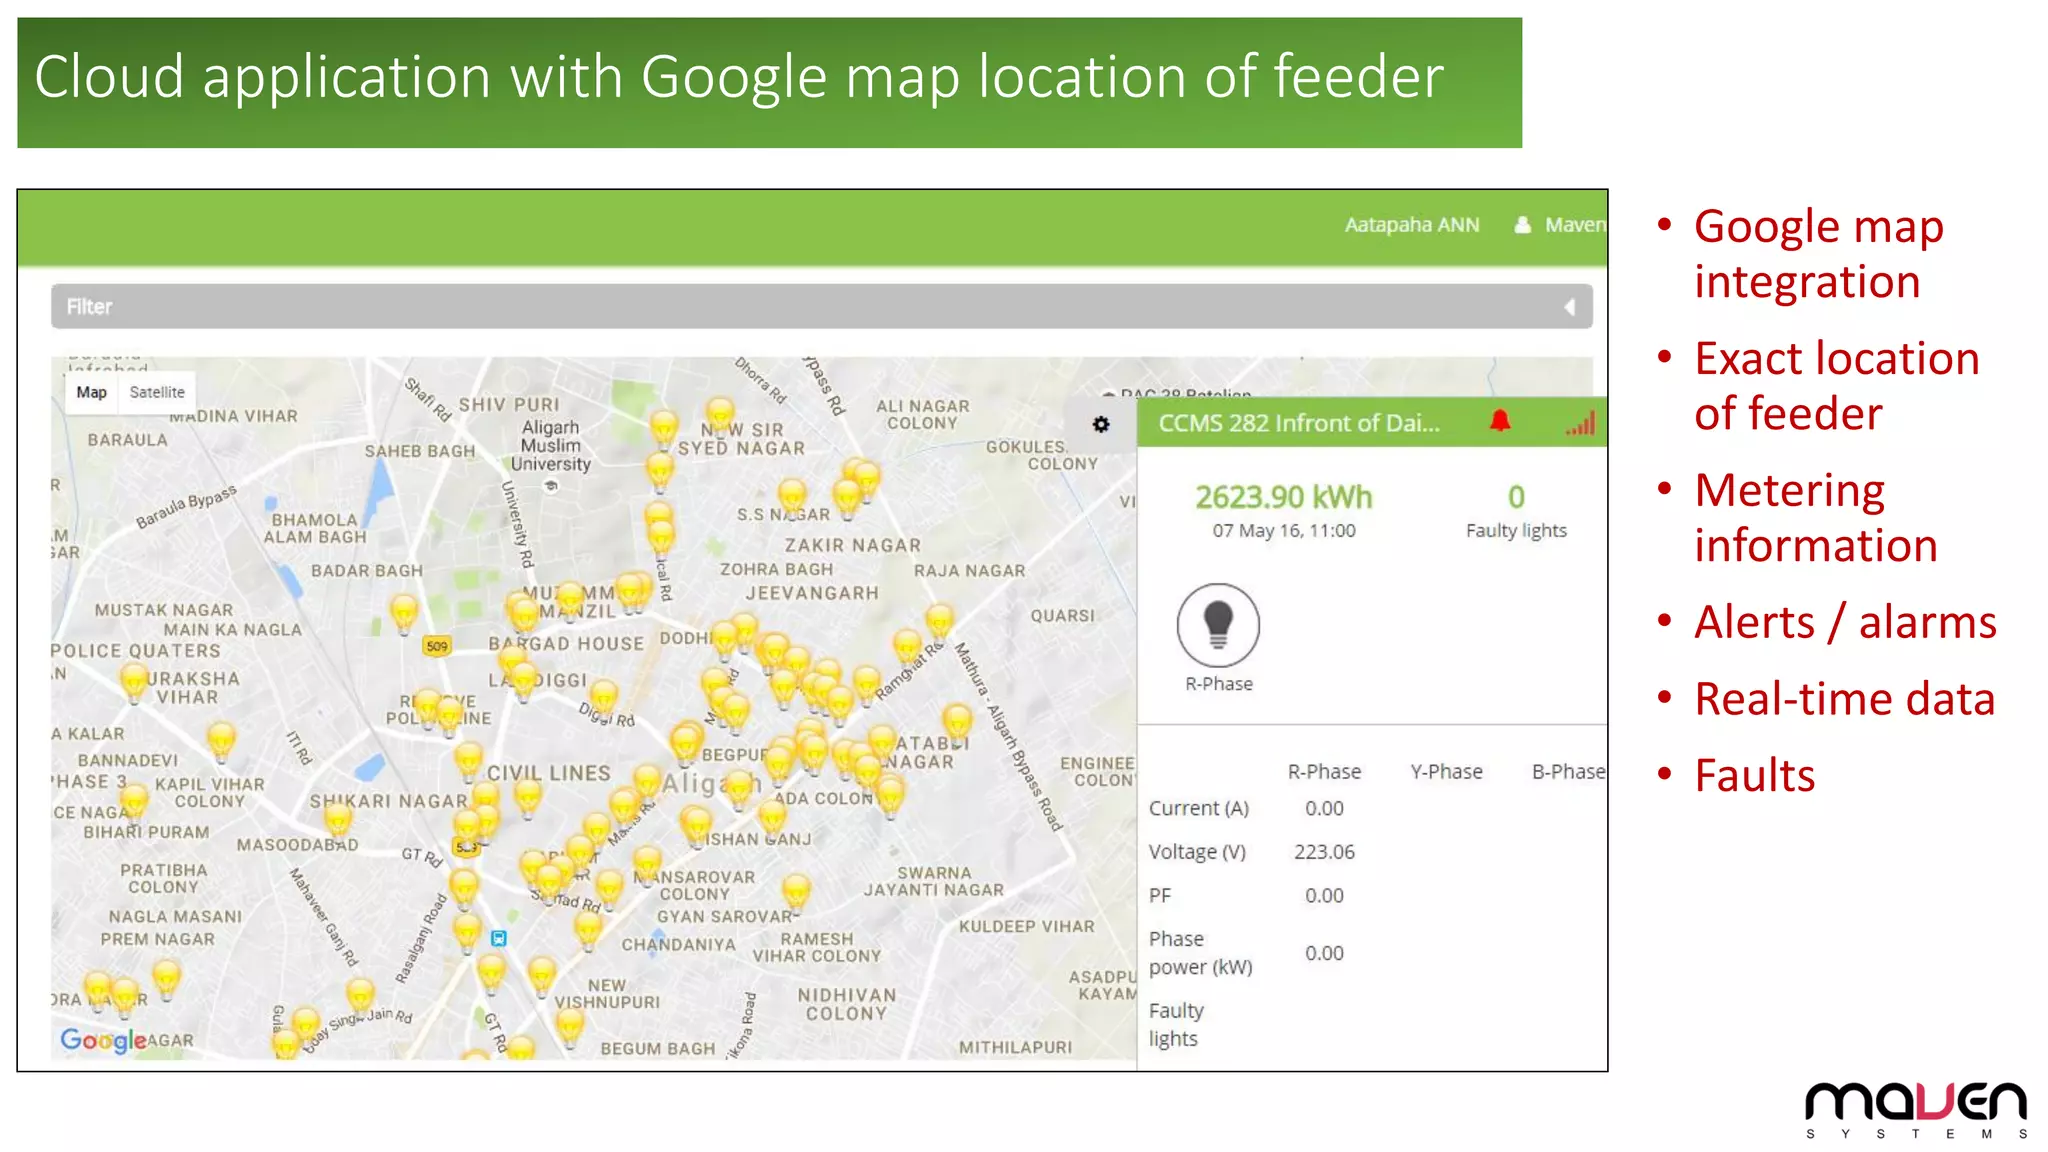The width and height of the screenshot is (2048, 1152).
Task: Click the Filter bar label
Action: point(89,307)
